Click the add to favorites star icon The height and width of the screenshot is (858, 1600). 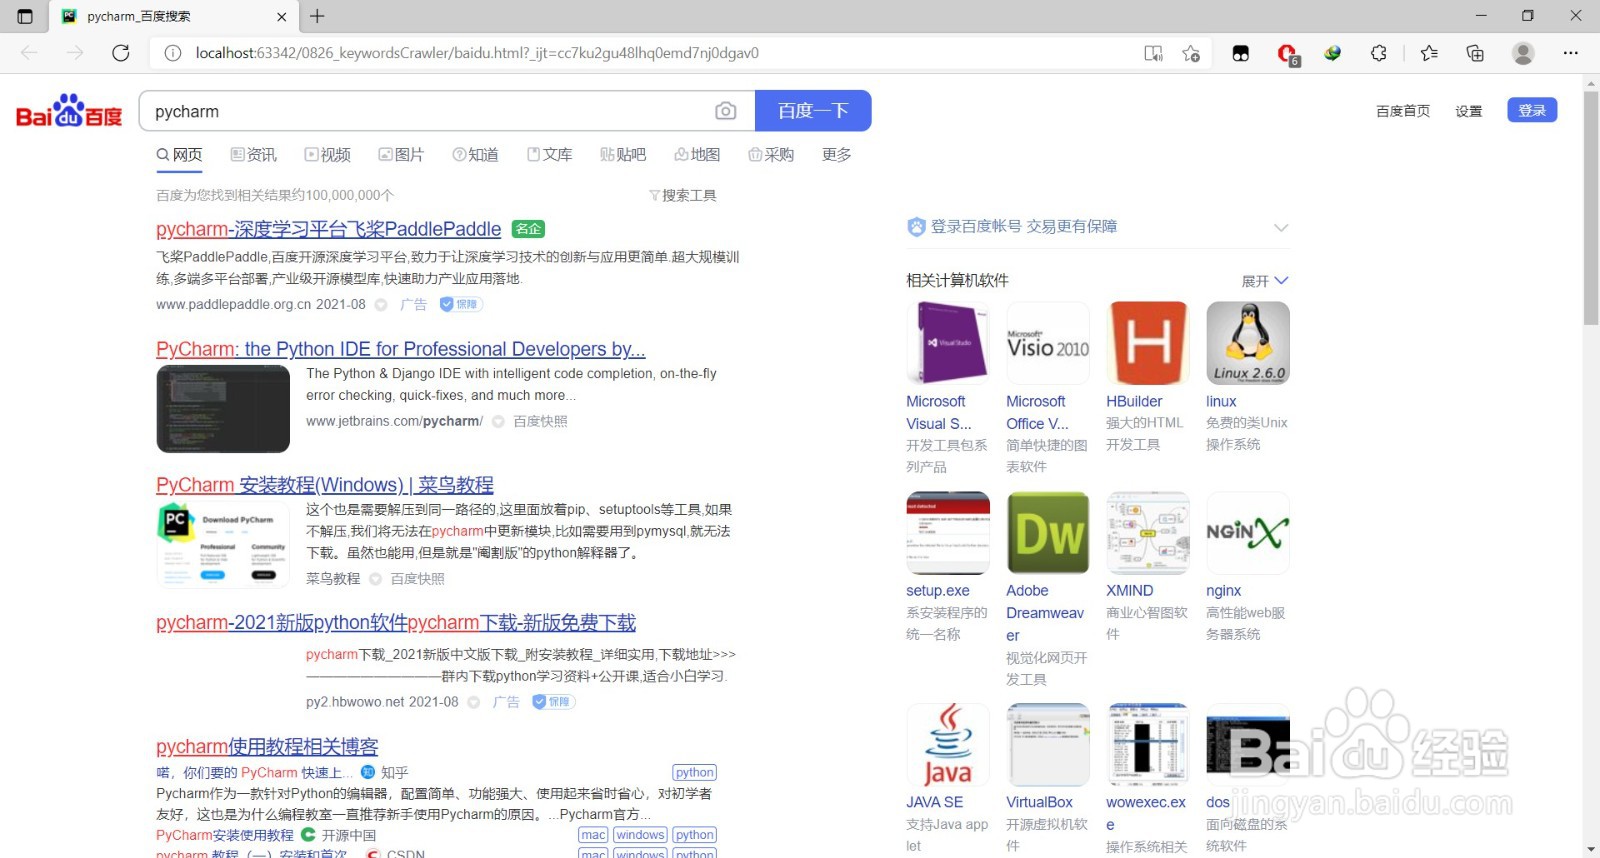1191,53
